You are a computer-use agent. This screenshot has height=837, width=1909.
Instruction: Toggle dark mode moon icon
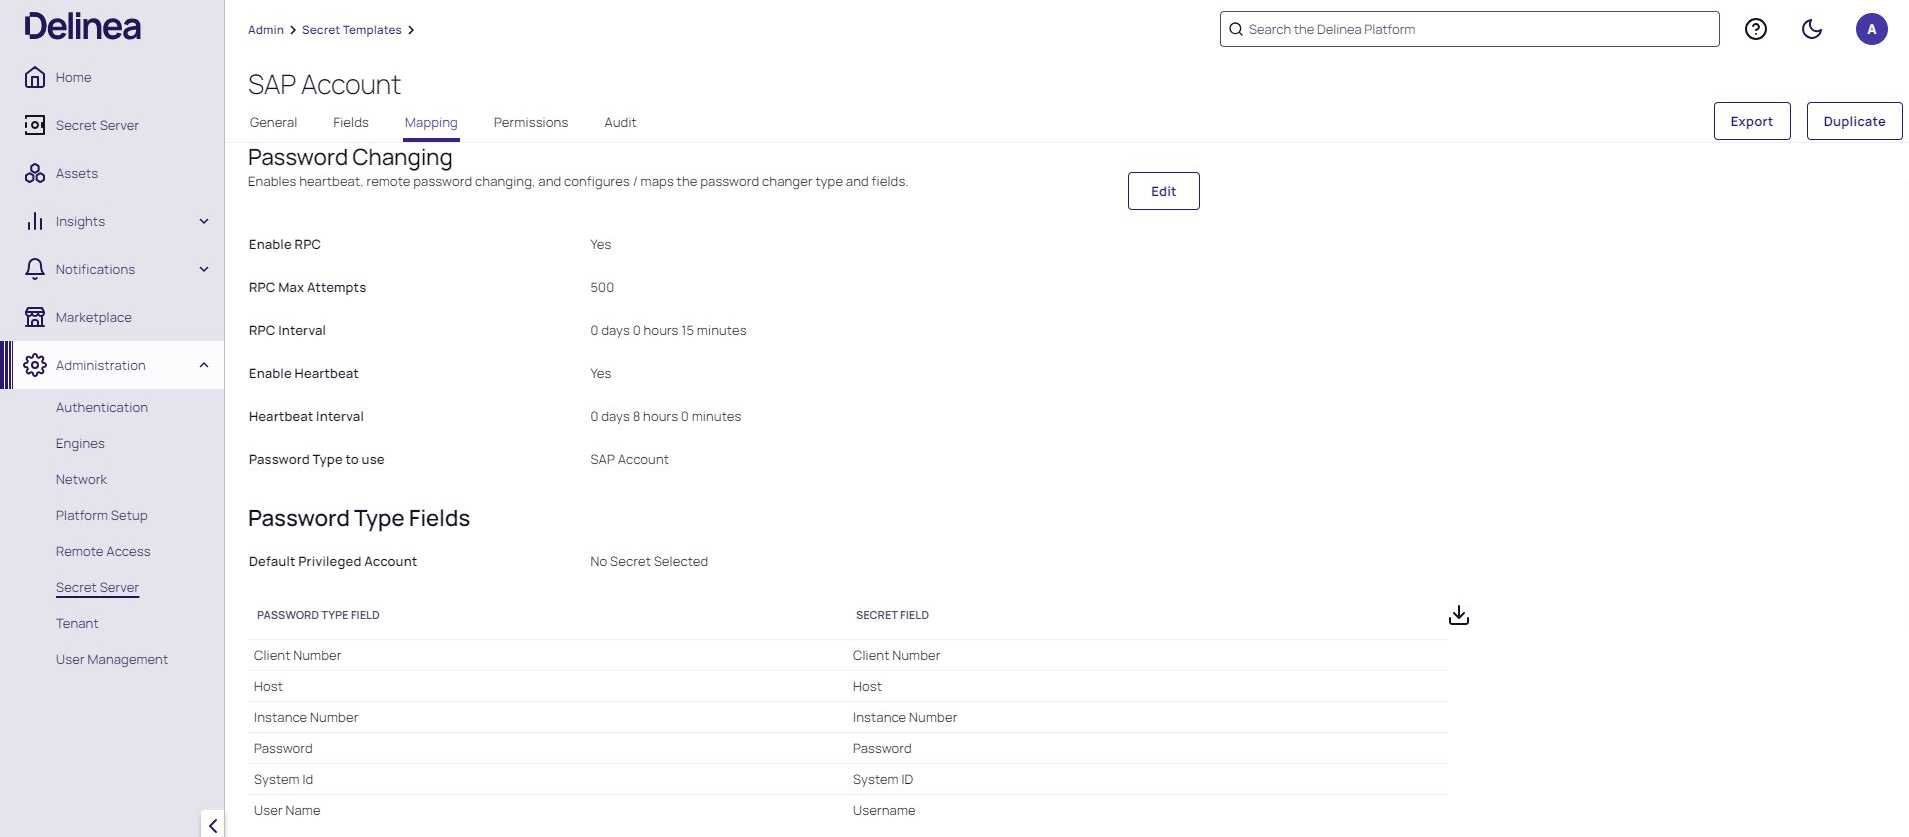1811,29
